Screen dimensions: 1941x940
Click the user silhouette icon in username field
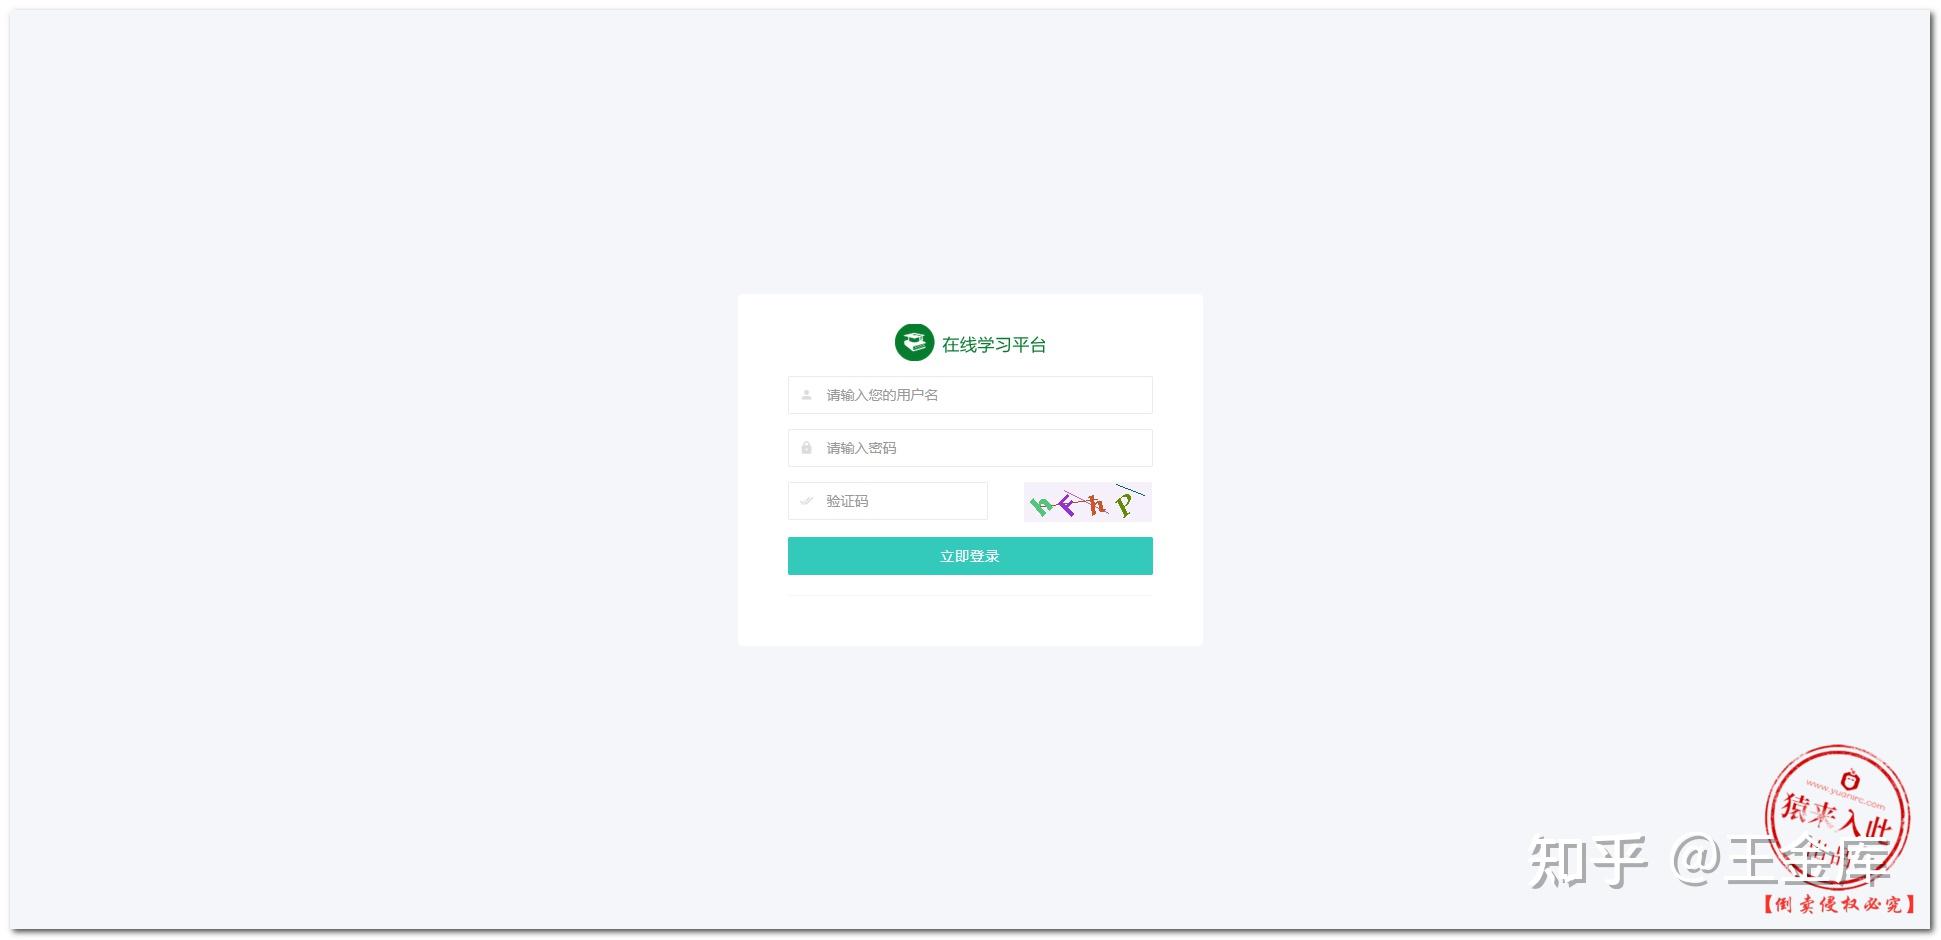(x=806, y=395)
